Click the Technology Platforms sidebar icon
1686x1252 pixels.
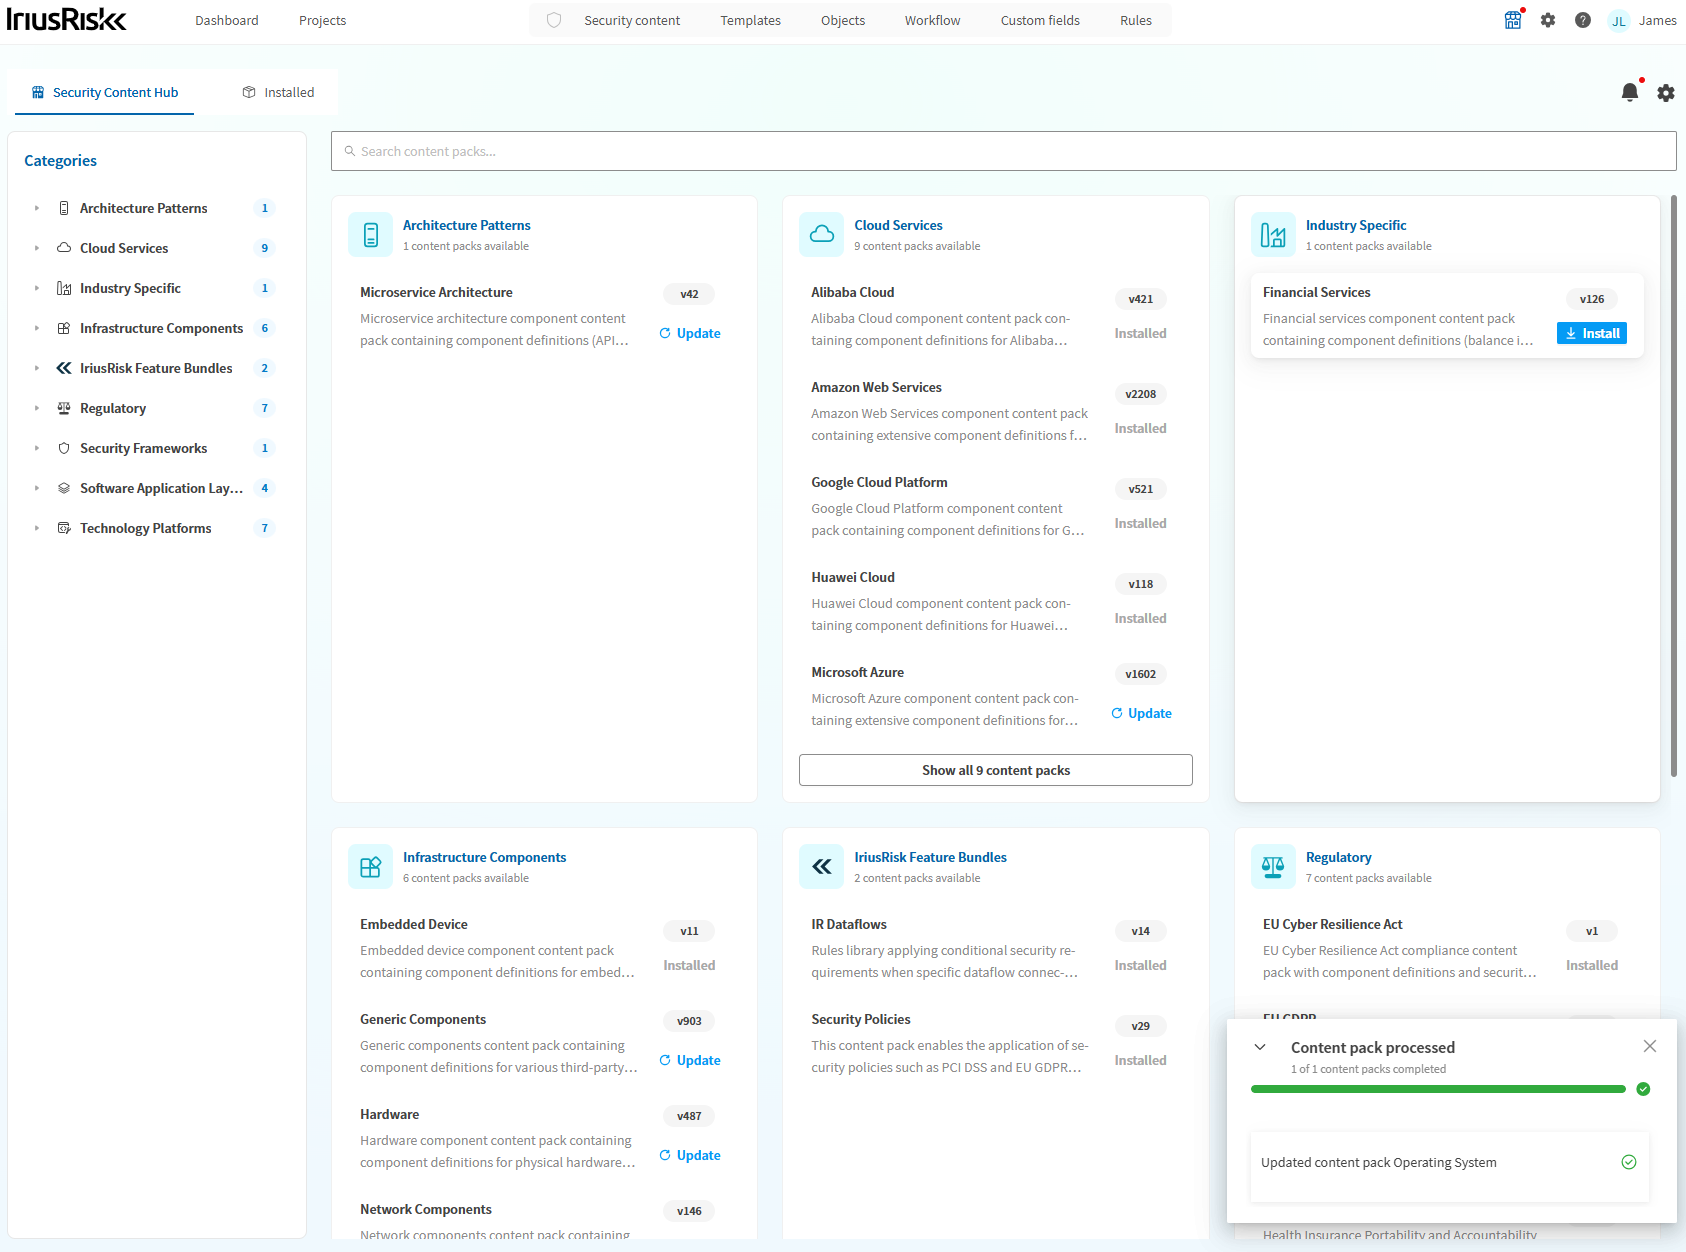(64, 528)
